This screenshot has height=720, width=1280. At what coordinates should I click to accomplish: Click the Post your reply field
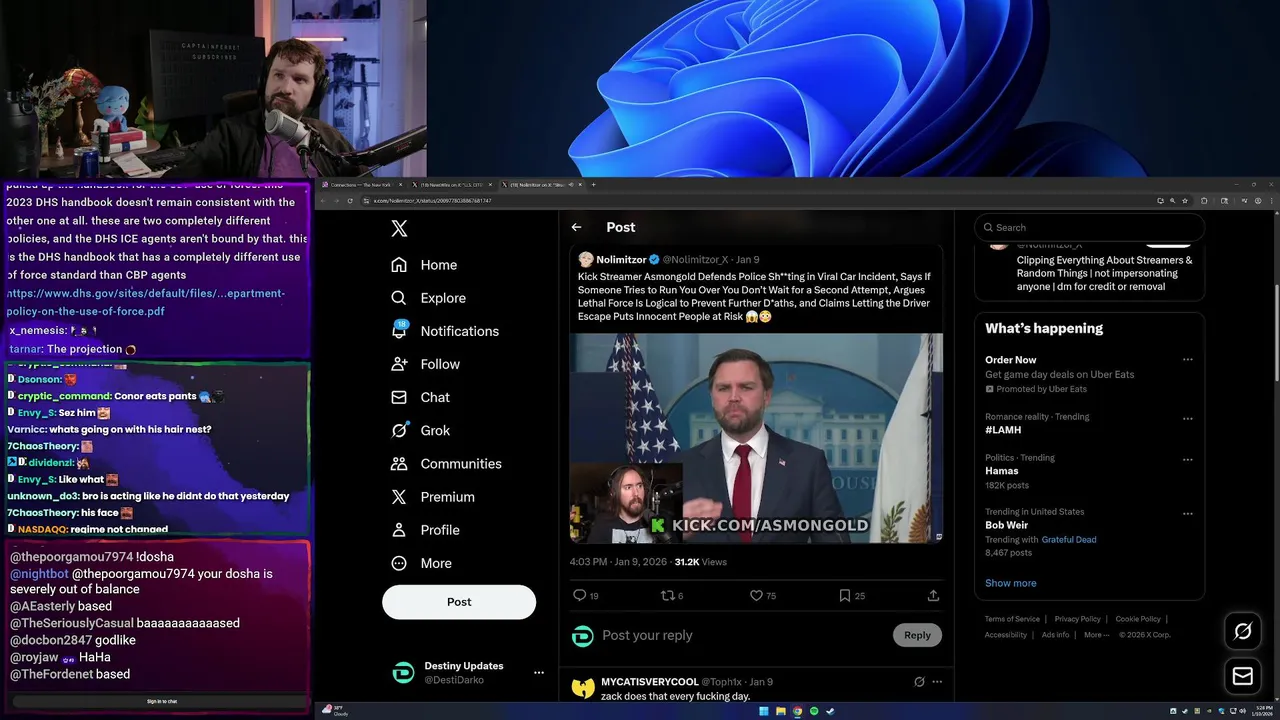[x=743, y=635]
